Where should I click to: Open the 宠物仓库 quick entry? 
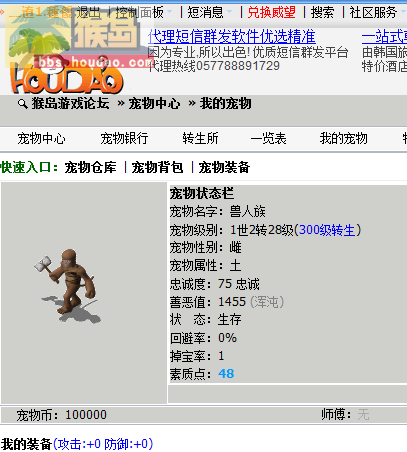tap(91, 167)
